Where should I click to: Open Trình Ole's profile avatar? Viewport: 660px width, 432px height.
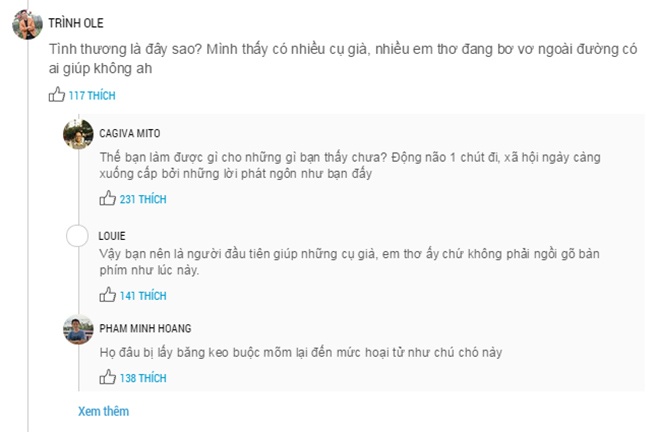point(27,24)
